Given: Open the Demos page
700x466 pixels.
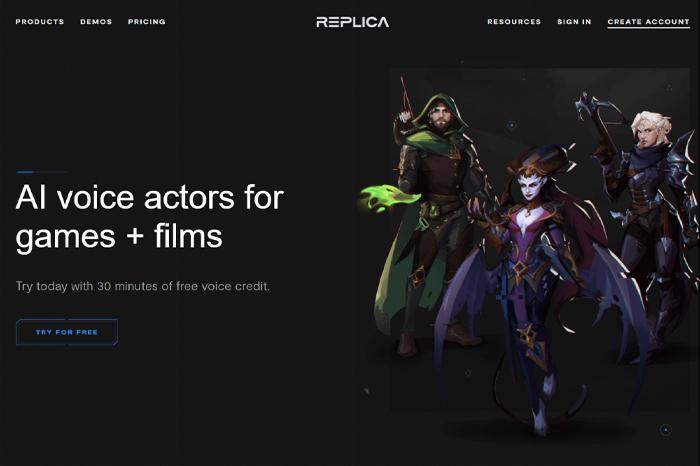Looking at the screenshot, I should tap(96, 21).
